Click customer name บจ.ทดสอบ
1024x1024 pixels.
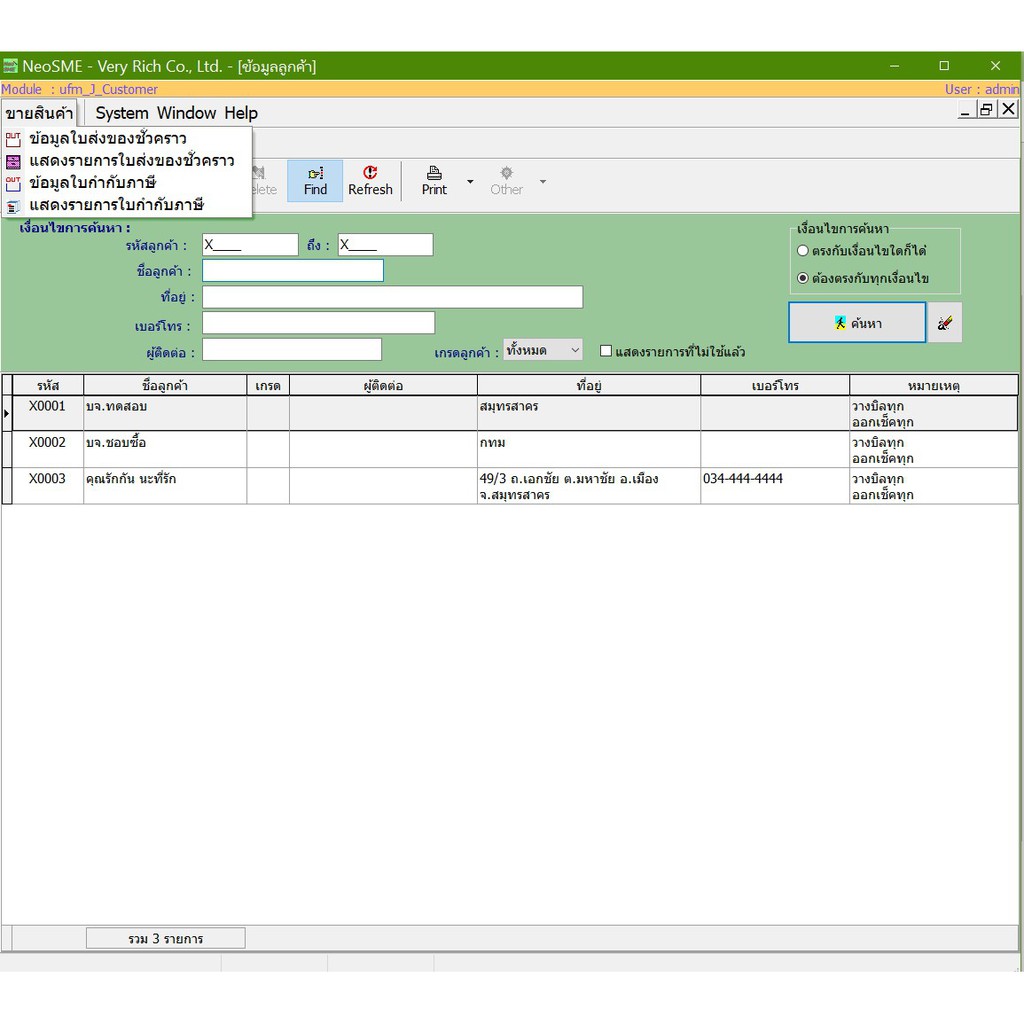tap(116, 406)
